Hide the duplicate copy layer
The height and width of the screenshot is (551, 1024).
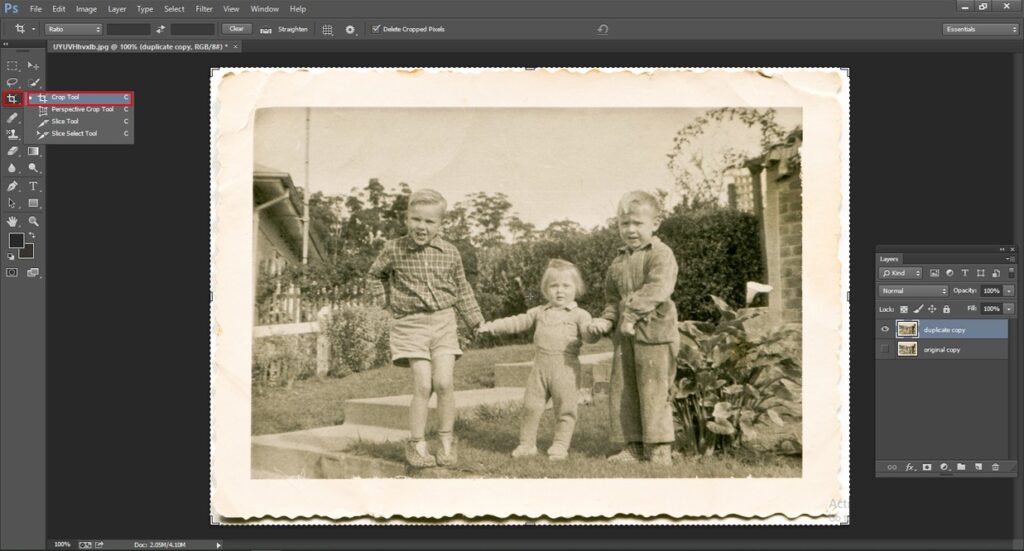point(885,330)
